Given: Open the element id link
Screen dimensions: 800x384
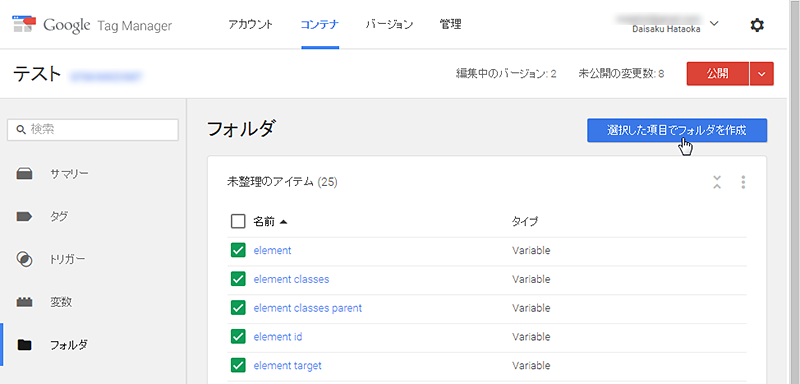Looking at the screenshot, I should [x=278, y=337].
